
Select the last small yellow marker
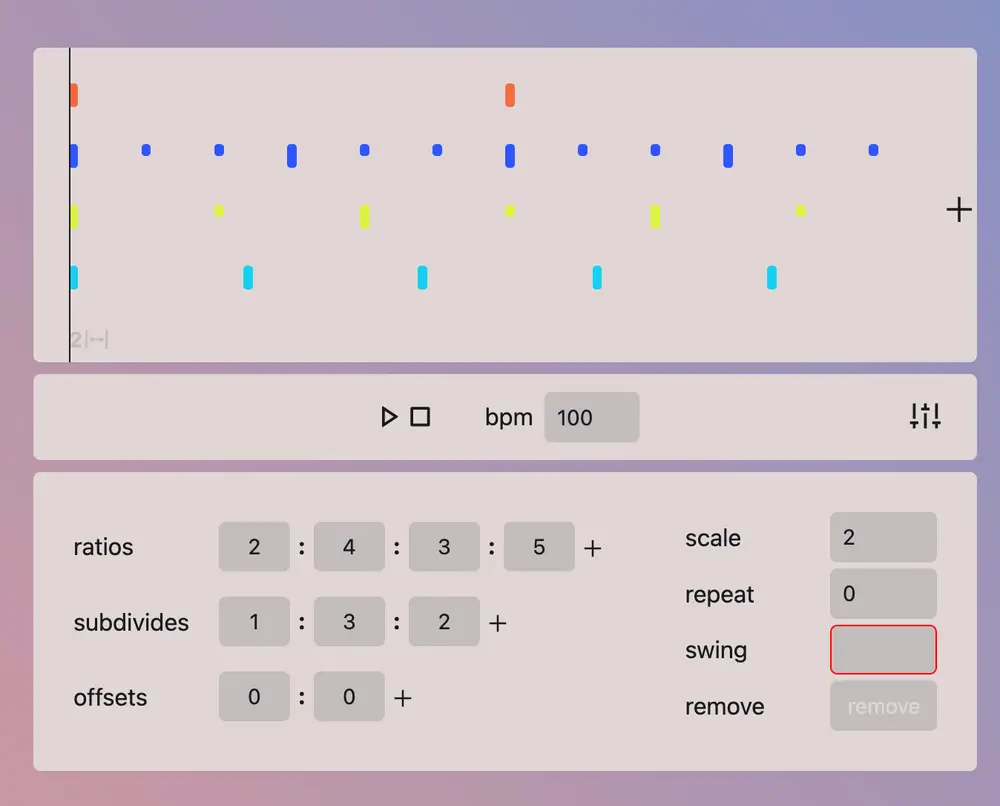[800, 210]
